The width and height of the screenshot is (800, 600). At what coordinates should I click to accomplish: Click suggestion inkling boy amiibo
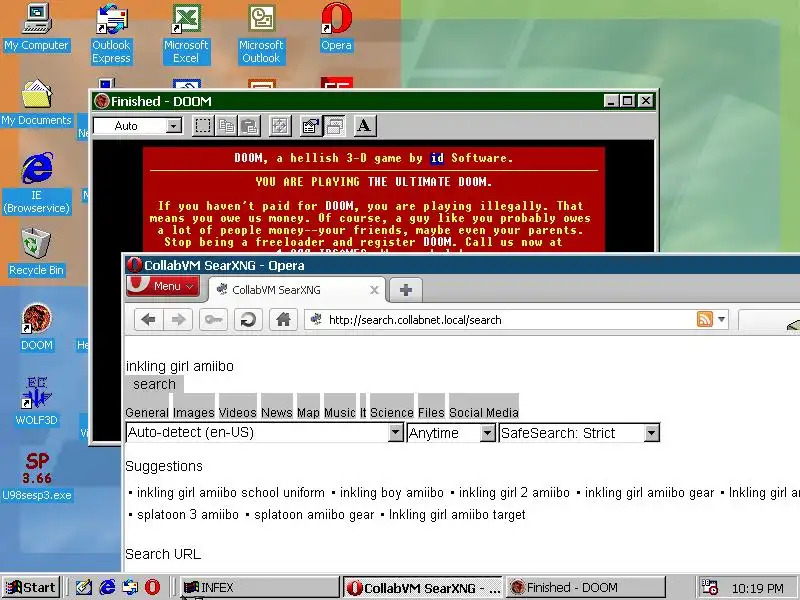pos(392,492)
